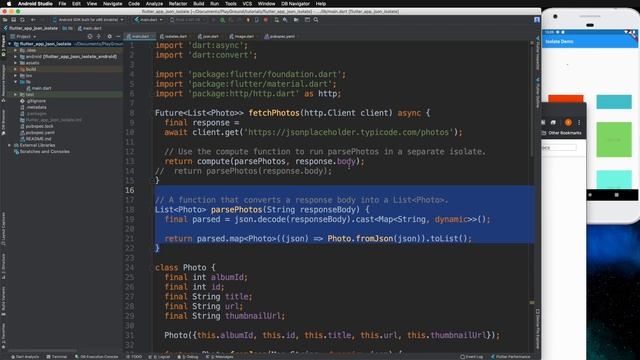Click line number 16 in the gutter

(x=129, y=190)
